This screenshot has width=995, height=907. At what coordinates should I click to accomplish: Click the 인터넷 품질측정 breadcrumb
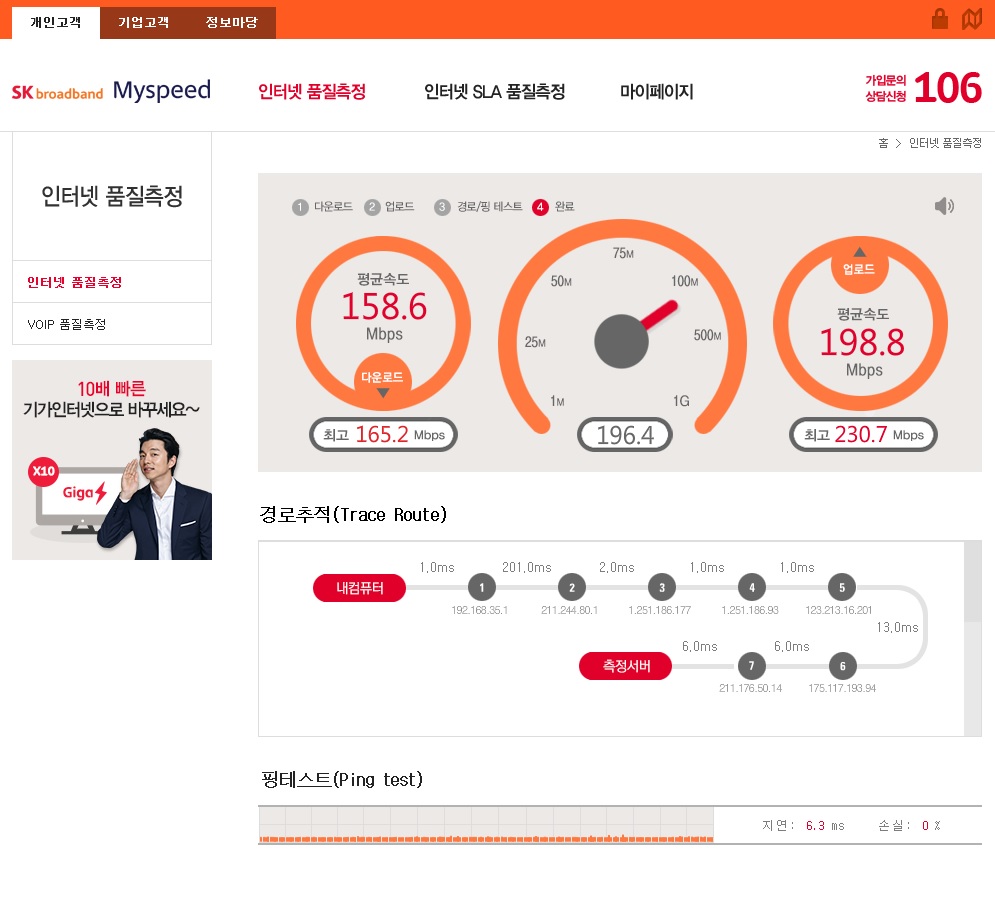[x=946, y=143]
